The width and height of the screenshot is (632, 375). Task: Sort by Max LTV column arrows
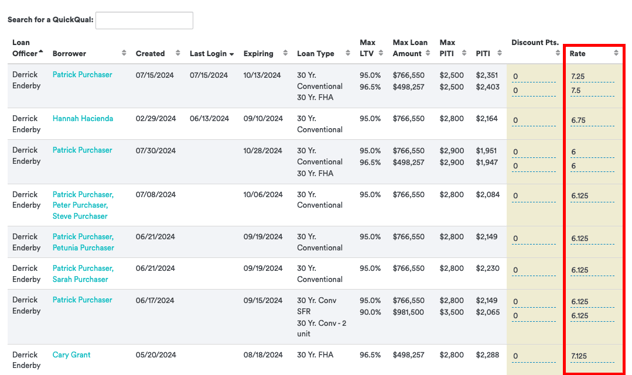[381, 53]
